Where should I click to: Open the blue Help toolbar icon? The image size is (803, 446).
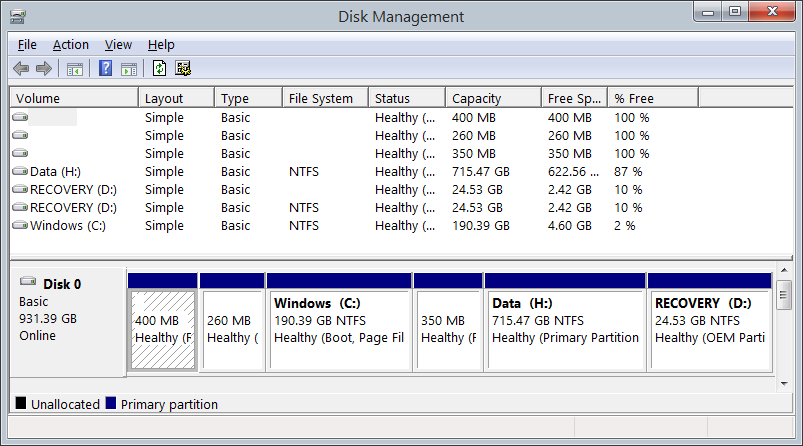105,68
